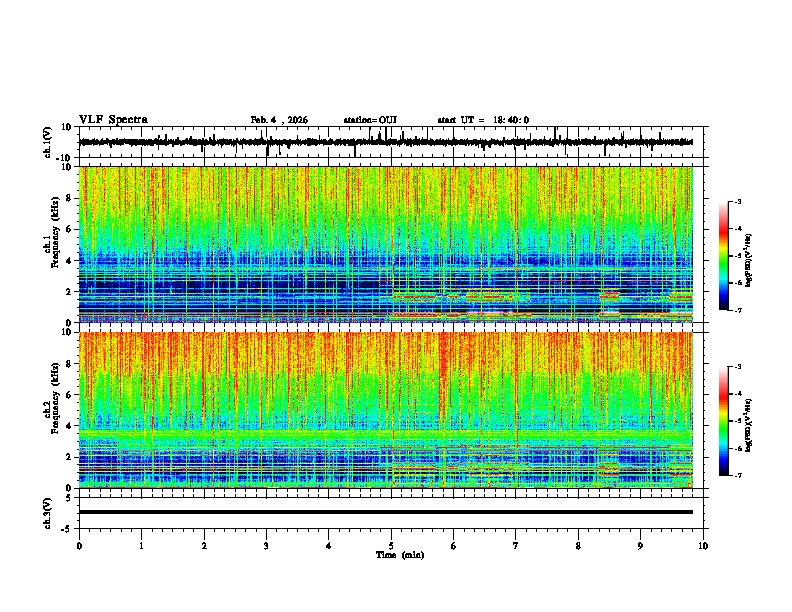Click the "6" kHz tick on ch.1 spectrogram axis

pyautogui.click(x=69, y=229)
